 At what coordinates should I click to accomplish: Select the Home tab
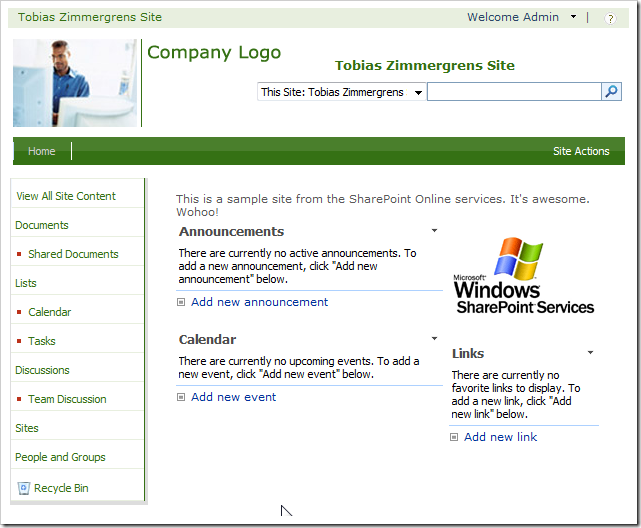point(42,151)
